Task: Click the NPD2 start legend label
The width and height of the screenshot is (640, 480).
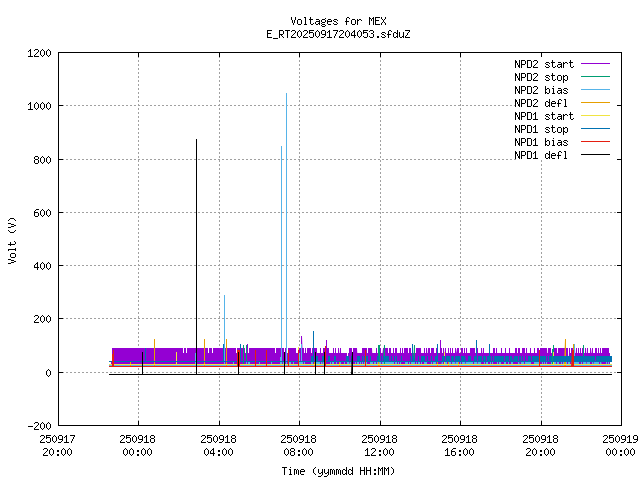Action: [544, 64]
